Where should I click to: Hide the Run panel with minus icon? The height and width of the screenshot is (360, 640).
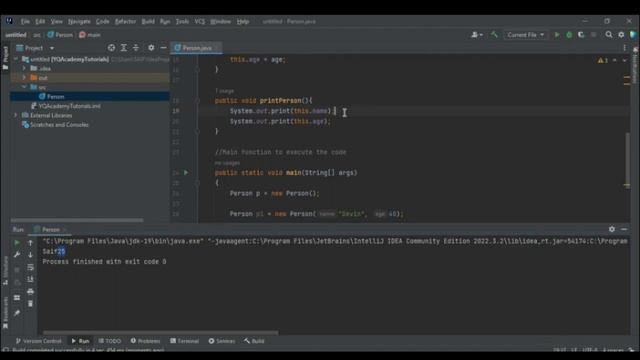[x=624, y=229]
